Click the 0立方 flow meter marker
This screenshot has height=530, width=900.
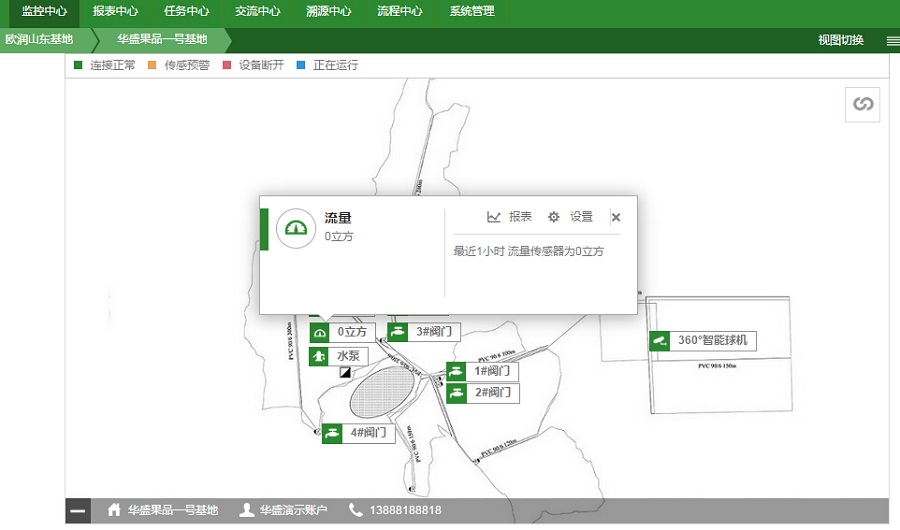tap(342, 331)
